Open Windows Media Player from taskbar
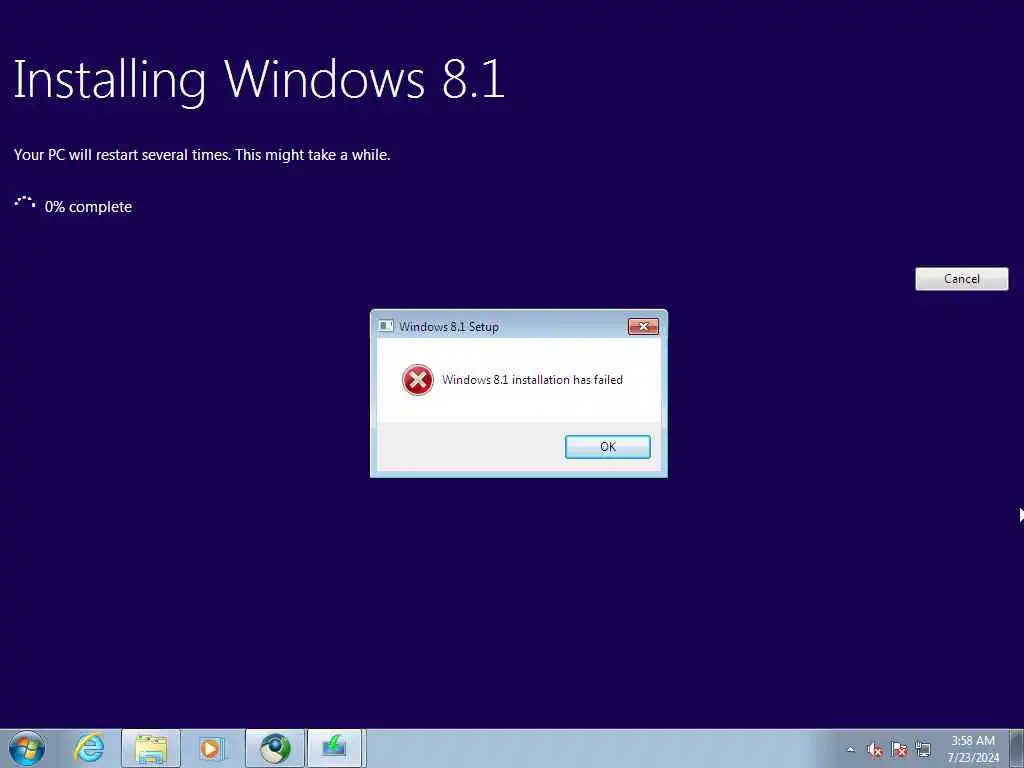 [211, 748]
